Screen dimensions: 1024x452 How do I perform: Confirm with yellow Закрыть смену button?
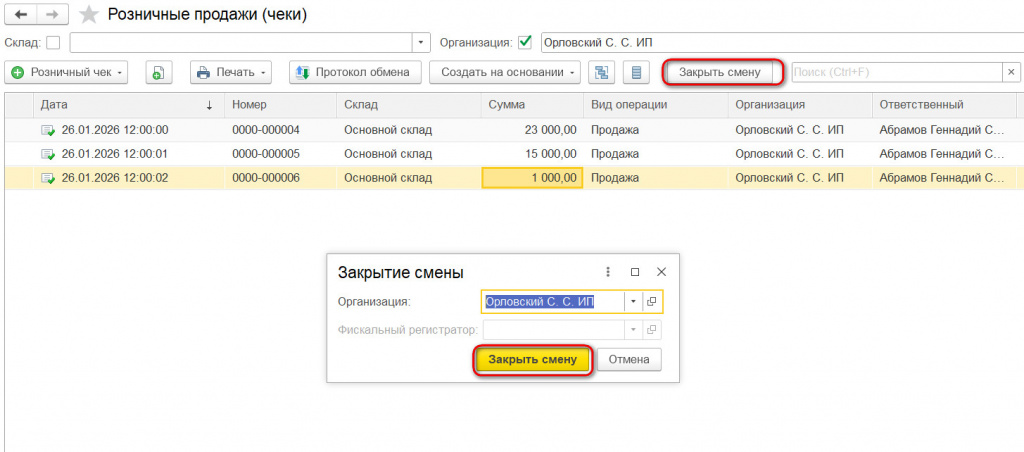tap(532, 360)
